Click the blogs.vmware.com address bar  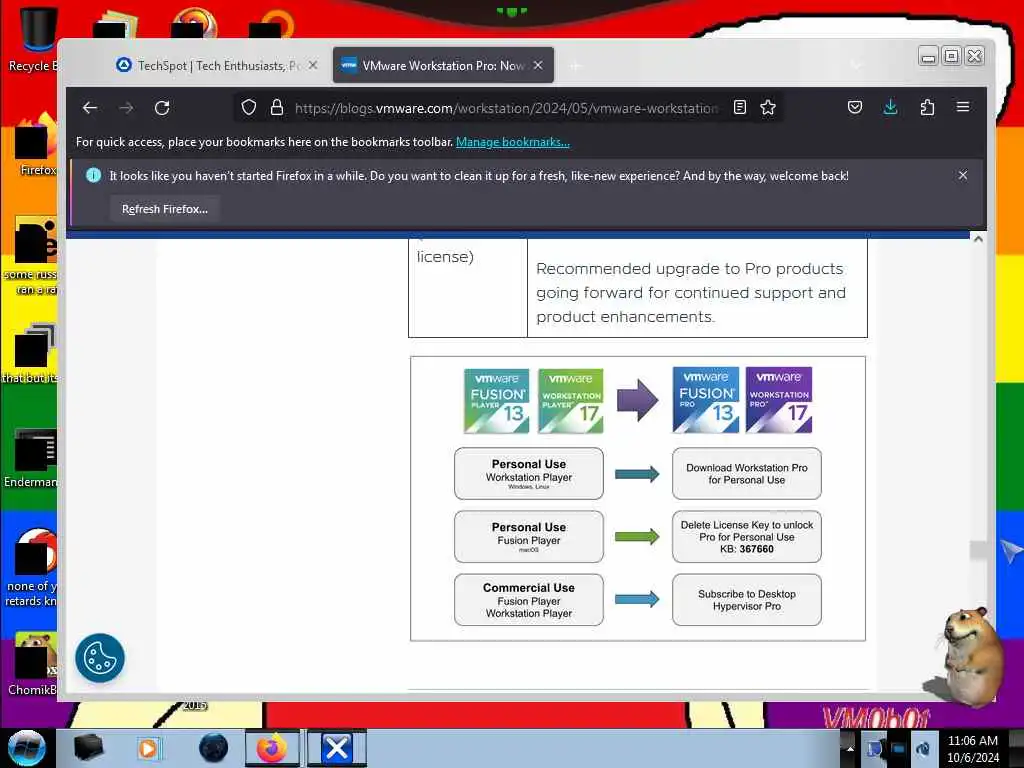[x=506, y=108]
